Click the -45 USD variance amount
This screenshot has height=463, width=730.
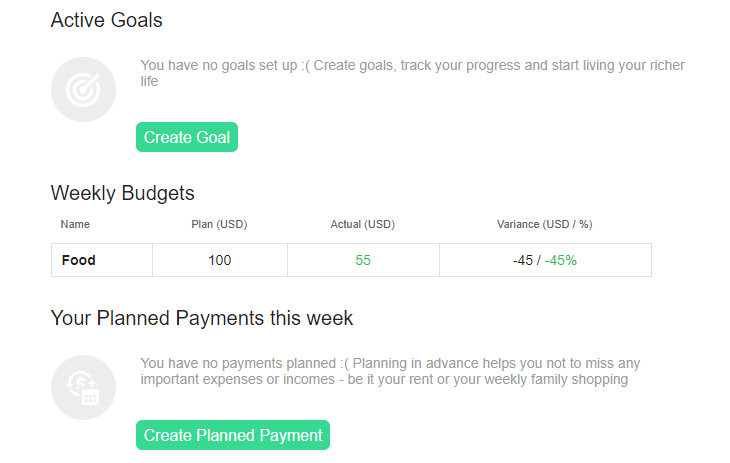(x=525, y=260)
